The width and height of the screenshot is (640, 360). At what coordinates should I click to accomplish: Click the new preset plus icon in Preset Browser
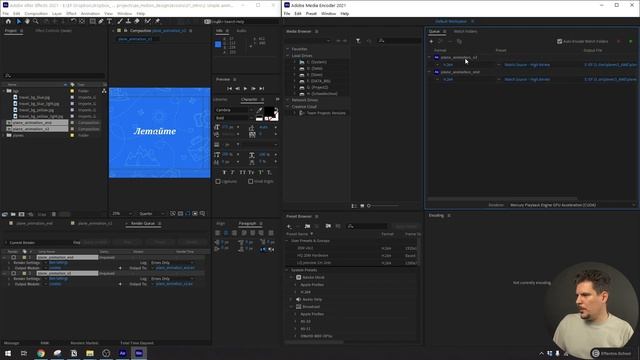[289, 226]
